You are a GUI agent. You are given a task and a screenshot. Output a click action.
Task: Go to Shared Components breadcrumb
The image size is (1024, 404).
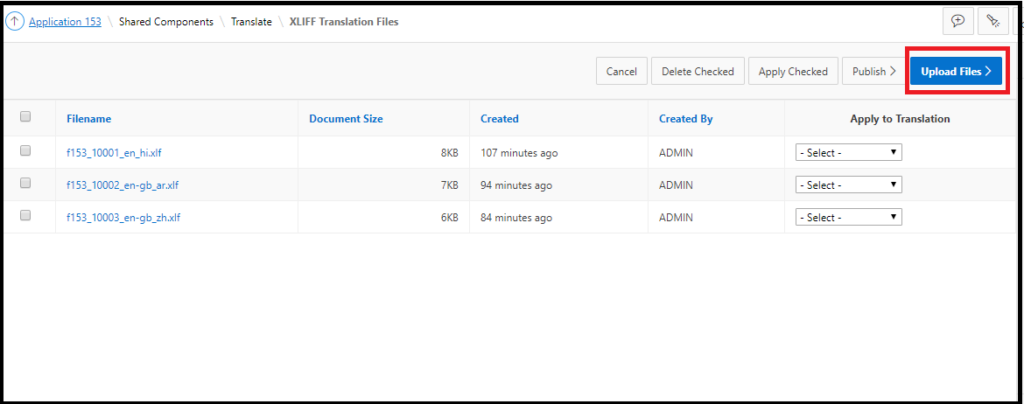click(165, 22)
